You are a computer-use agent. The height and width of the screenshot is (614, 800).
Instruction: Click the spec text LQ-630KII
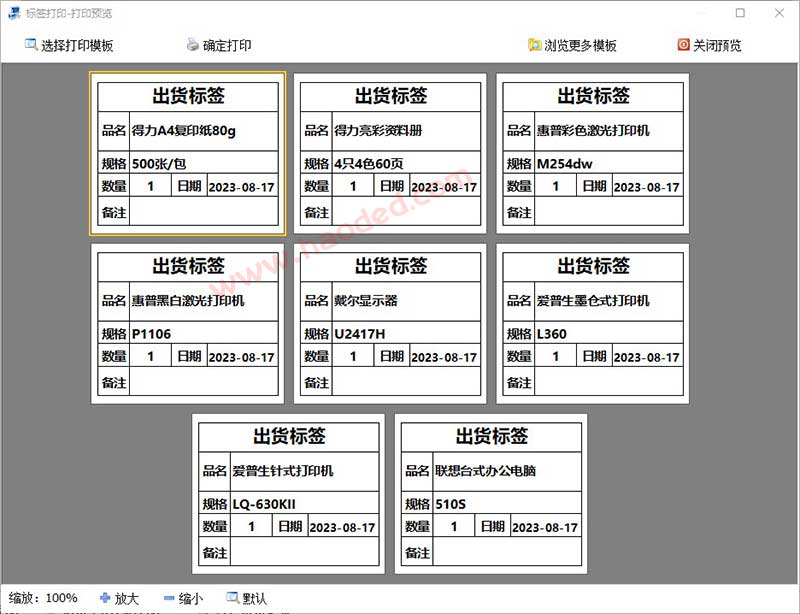(264, 504)
